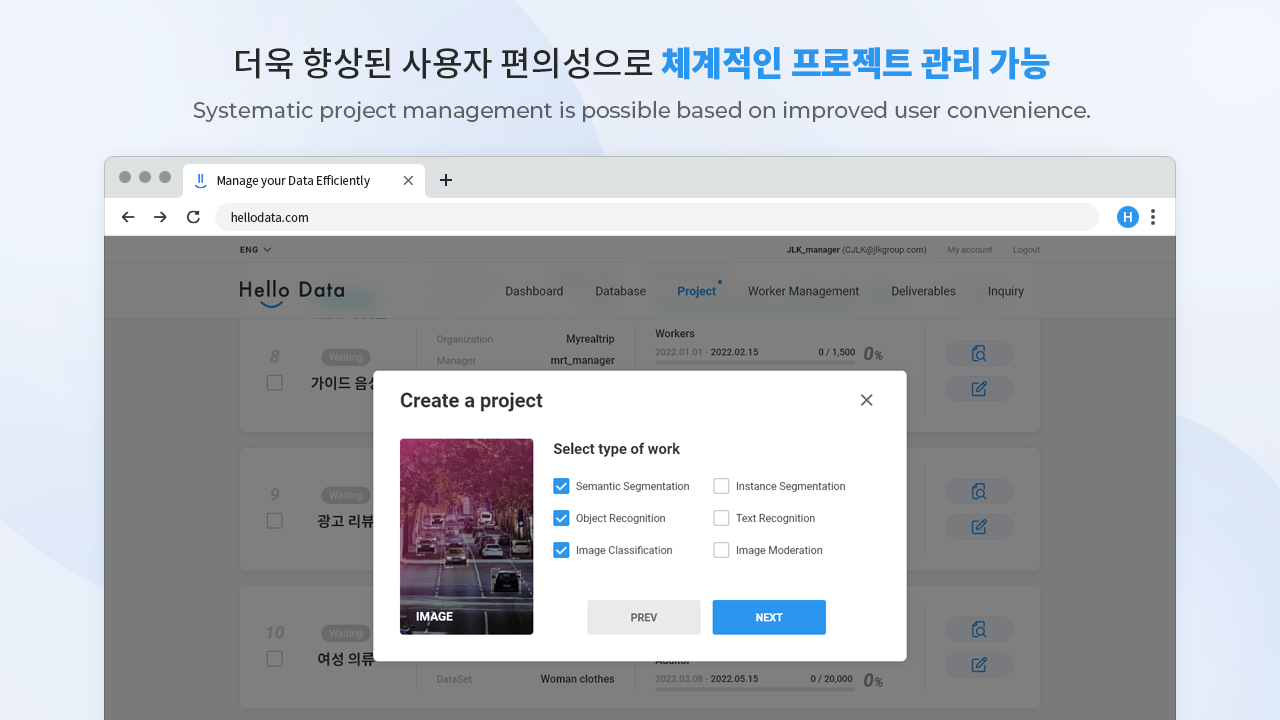1280x720 pixels.
Task: Click the 'mrt_manager' manager value
Action: [x=582, y=360]
